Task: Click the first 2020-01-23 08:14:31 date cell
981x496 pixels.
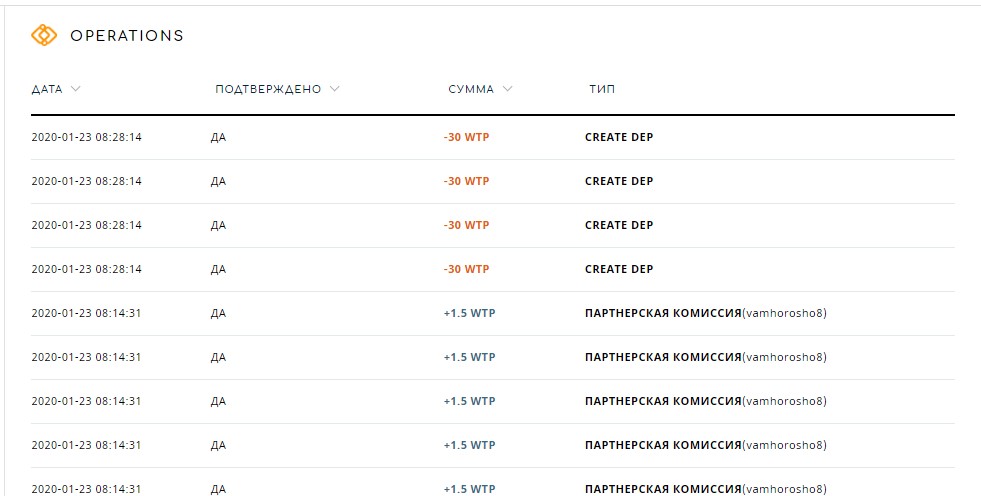Action: 86,313
